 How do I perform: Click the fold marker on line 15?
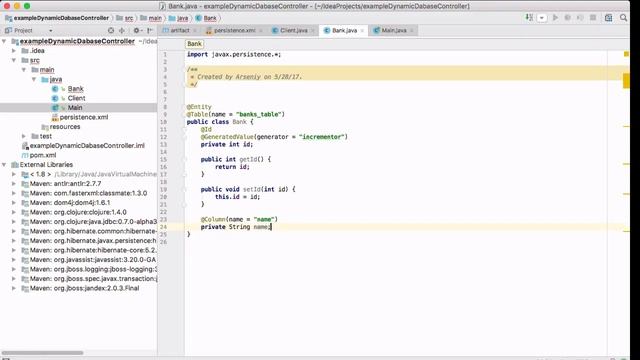[184, 159]
